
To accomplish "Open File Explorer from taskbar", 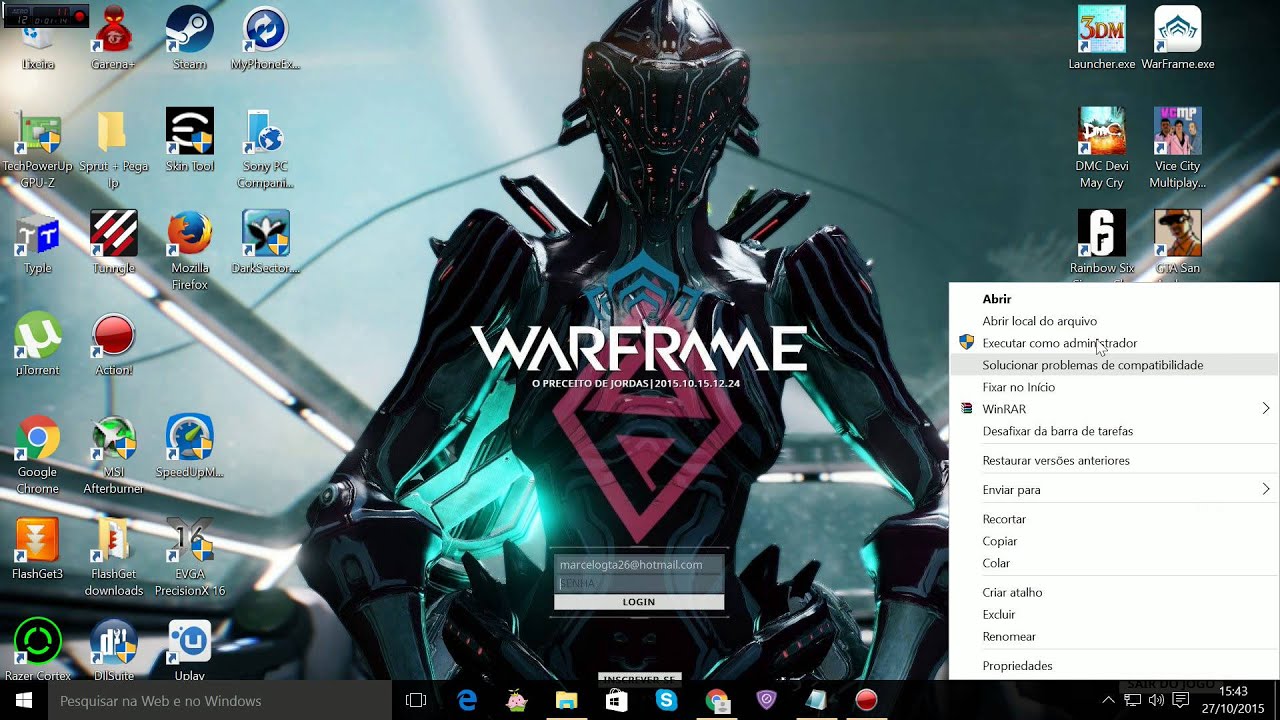I will click(567, 700).
